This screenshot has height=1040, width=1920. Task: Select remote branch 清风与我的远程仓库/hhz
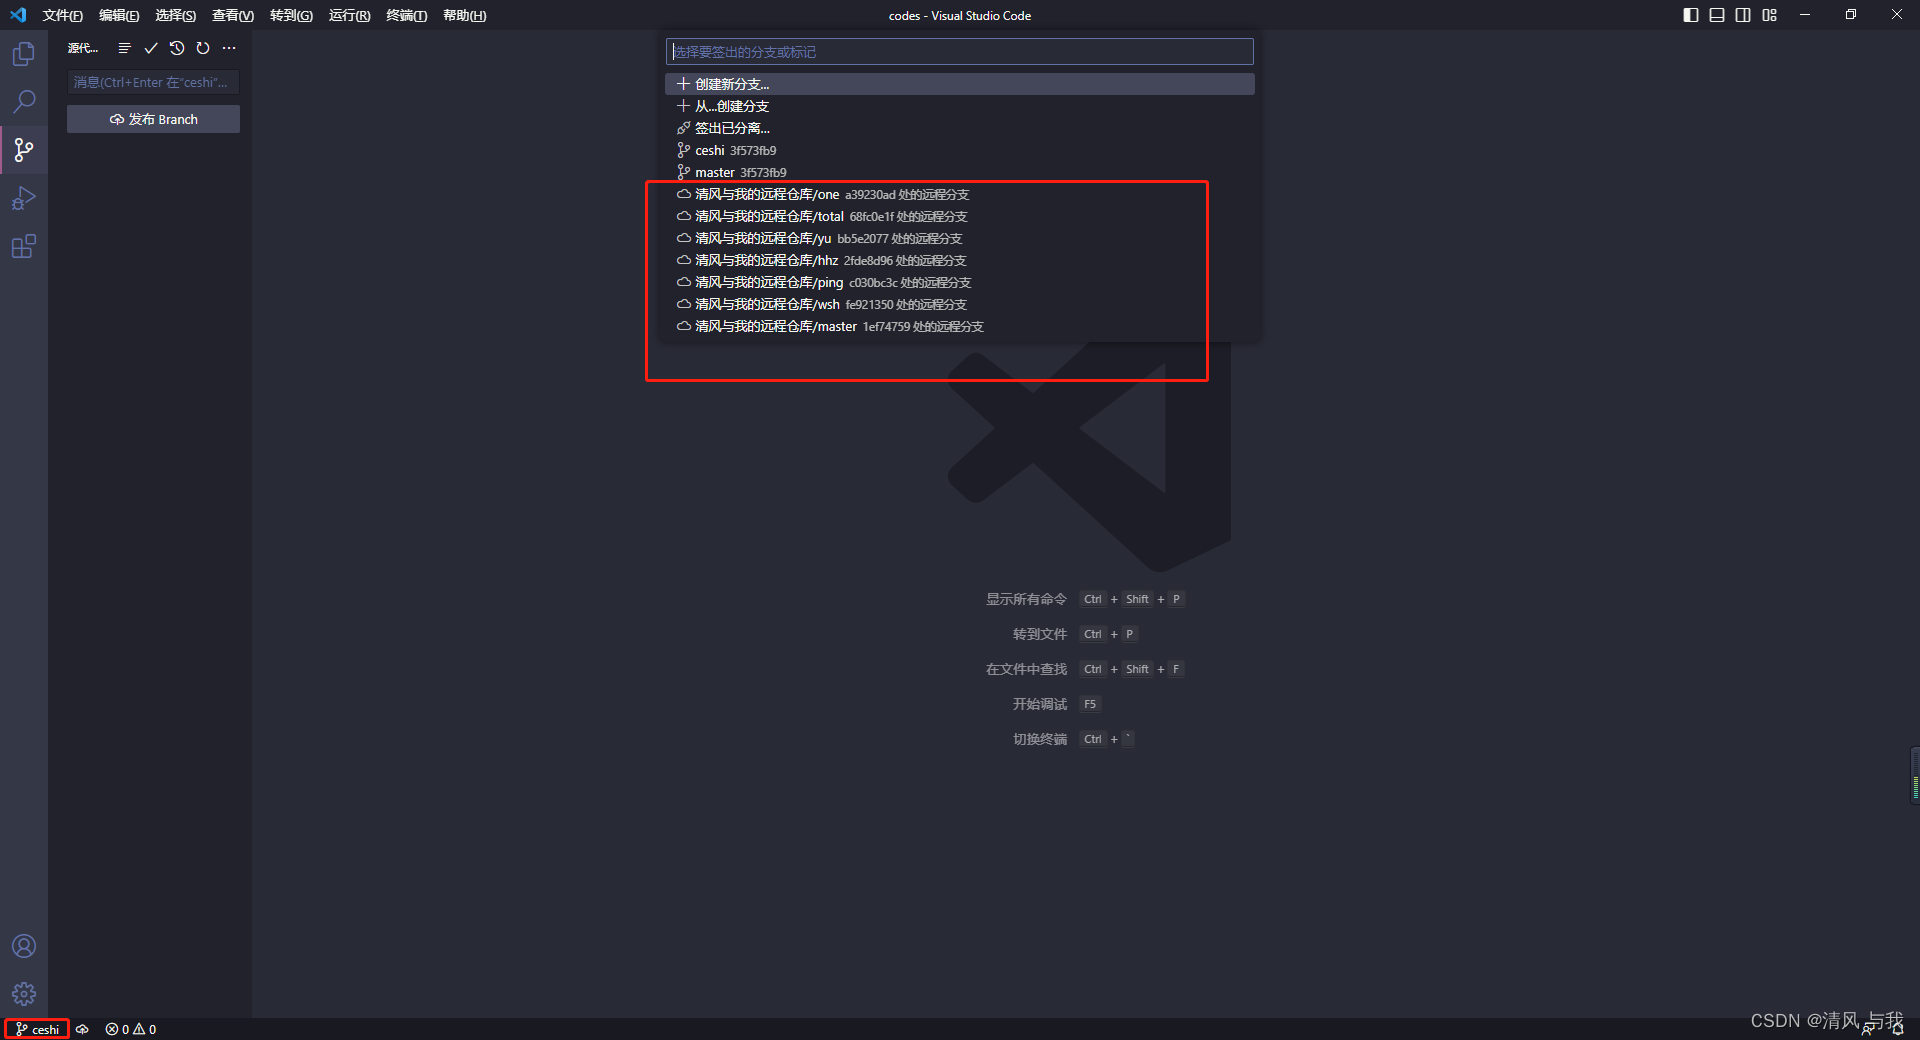pyautogui.click(x=959, y=260)
